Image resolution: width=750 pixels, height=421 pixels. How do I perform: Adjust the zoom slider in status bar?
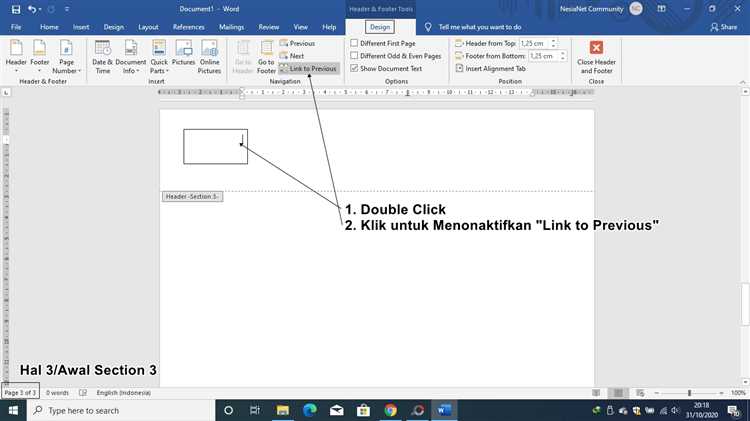(688, 394)
